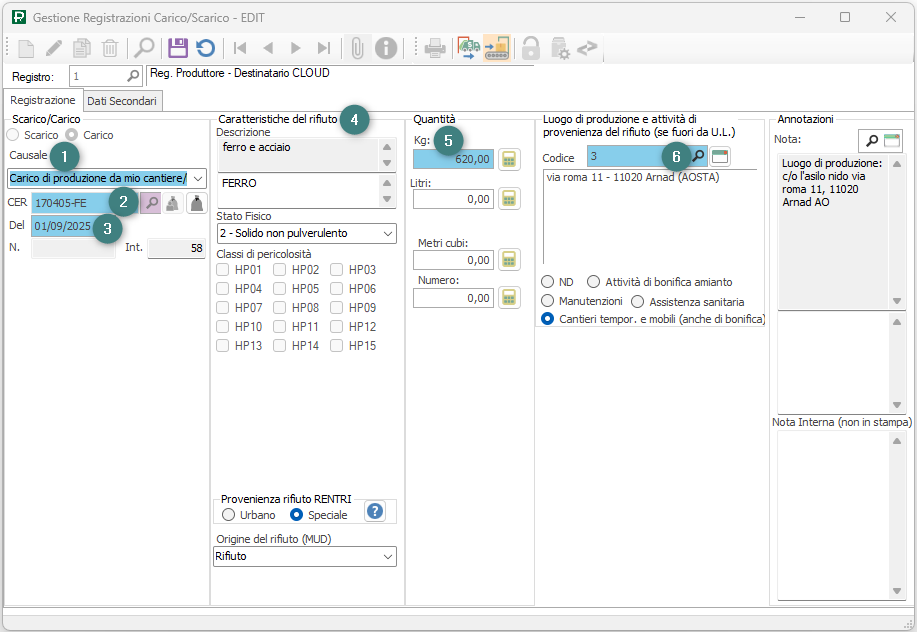Screen dimensions: 917x632
Task: Click the blue Undo arrow icon
Action: point(205,48)
